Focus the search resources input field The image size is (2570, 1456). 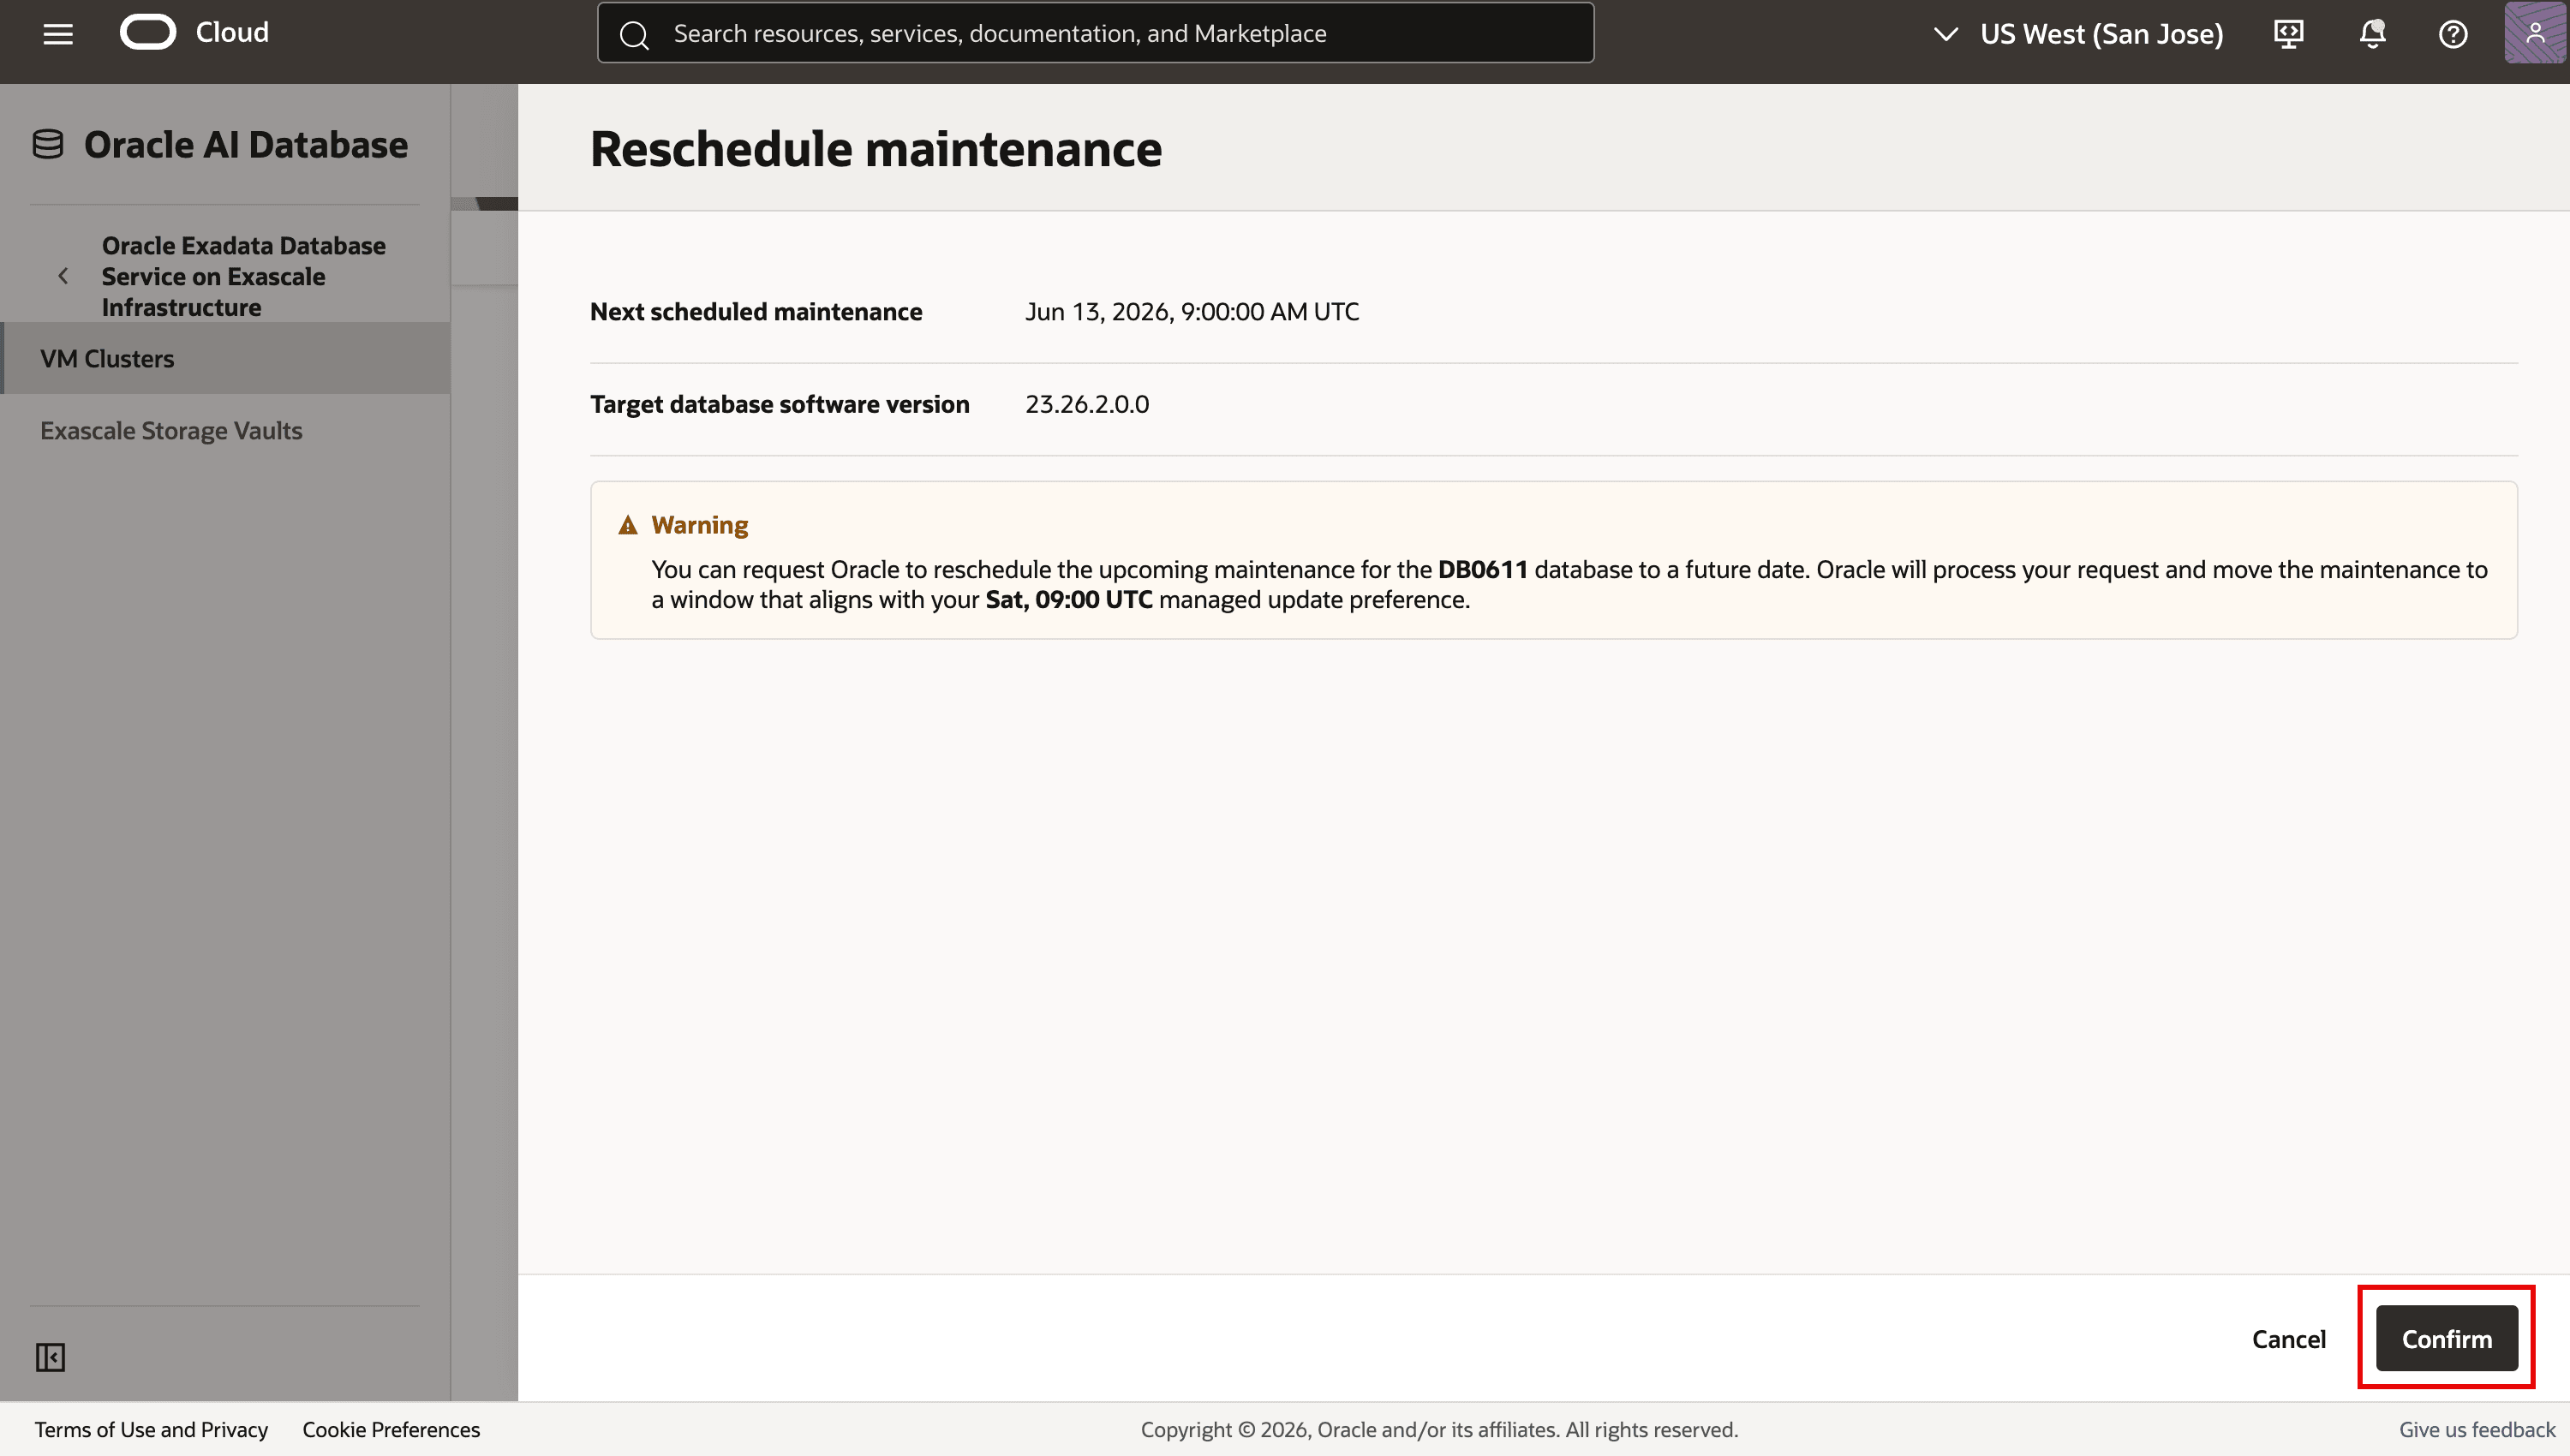click(x=1095, y=33)
